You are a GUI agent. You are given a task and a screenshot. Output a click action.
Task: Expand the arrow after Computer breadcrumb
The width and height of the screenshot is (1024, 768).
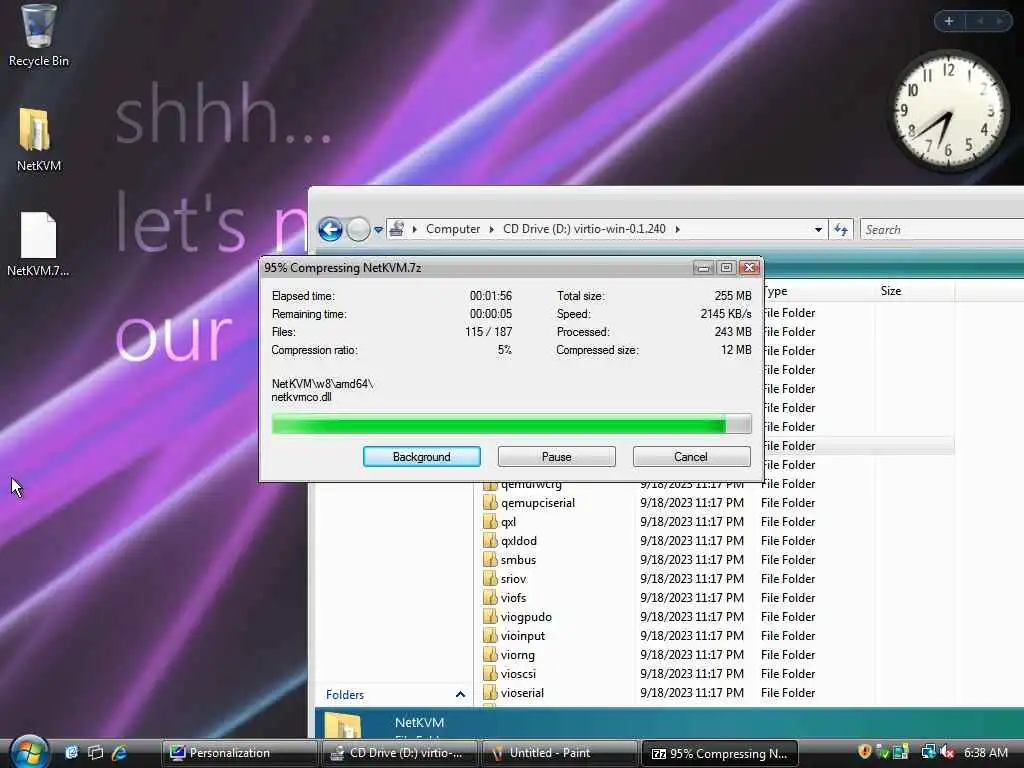pos(492,229)
